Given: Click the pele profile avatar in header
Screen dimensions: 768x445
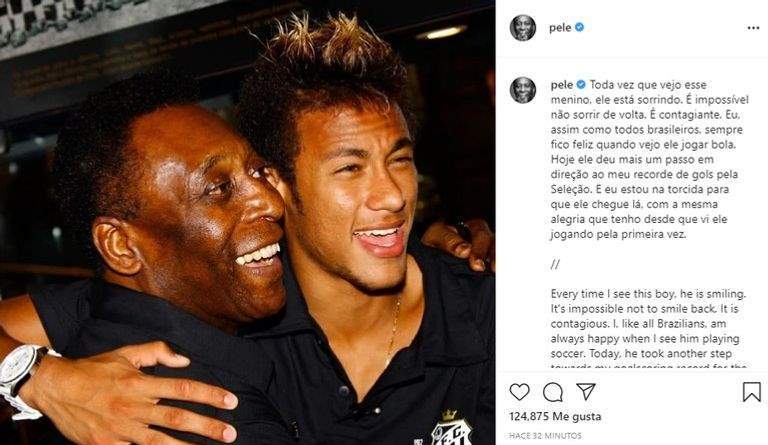Looking at the screenshot, I should 523,27.
